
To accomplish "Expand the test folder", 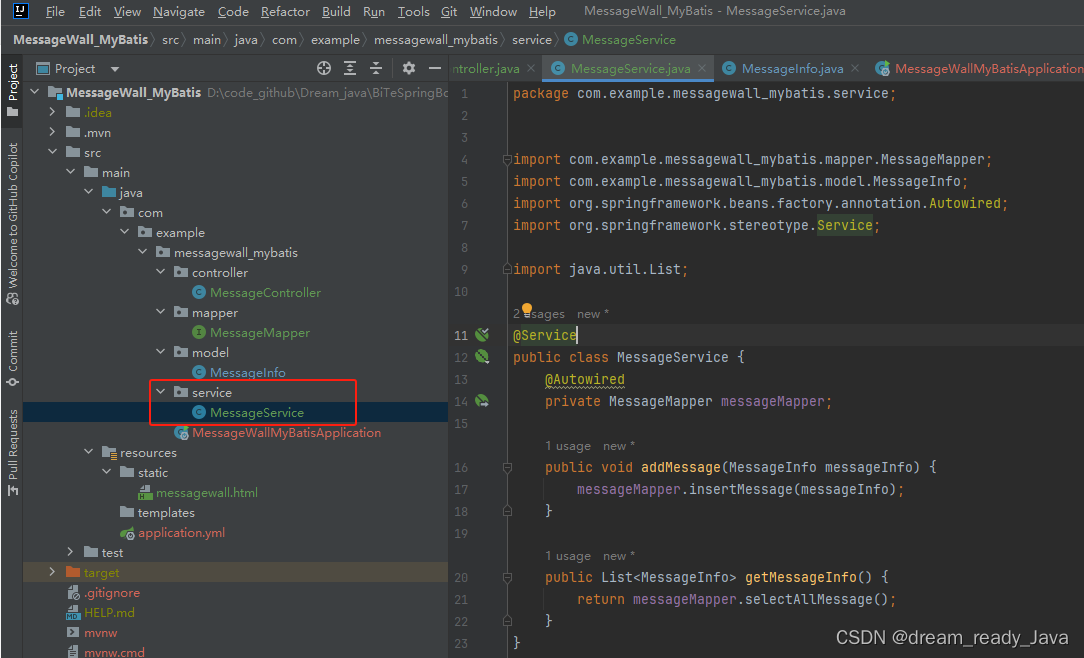I will coord(71,552).
